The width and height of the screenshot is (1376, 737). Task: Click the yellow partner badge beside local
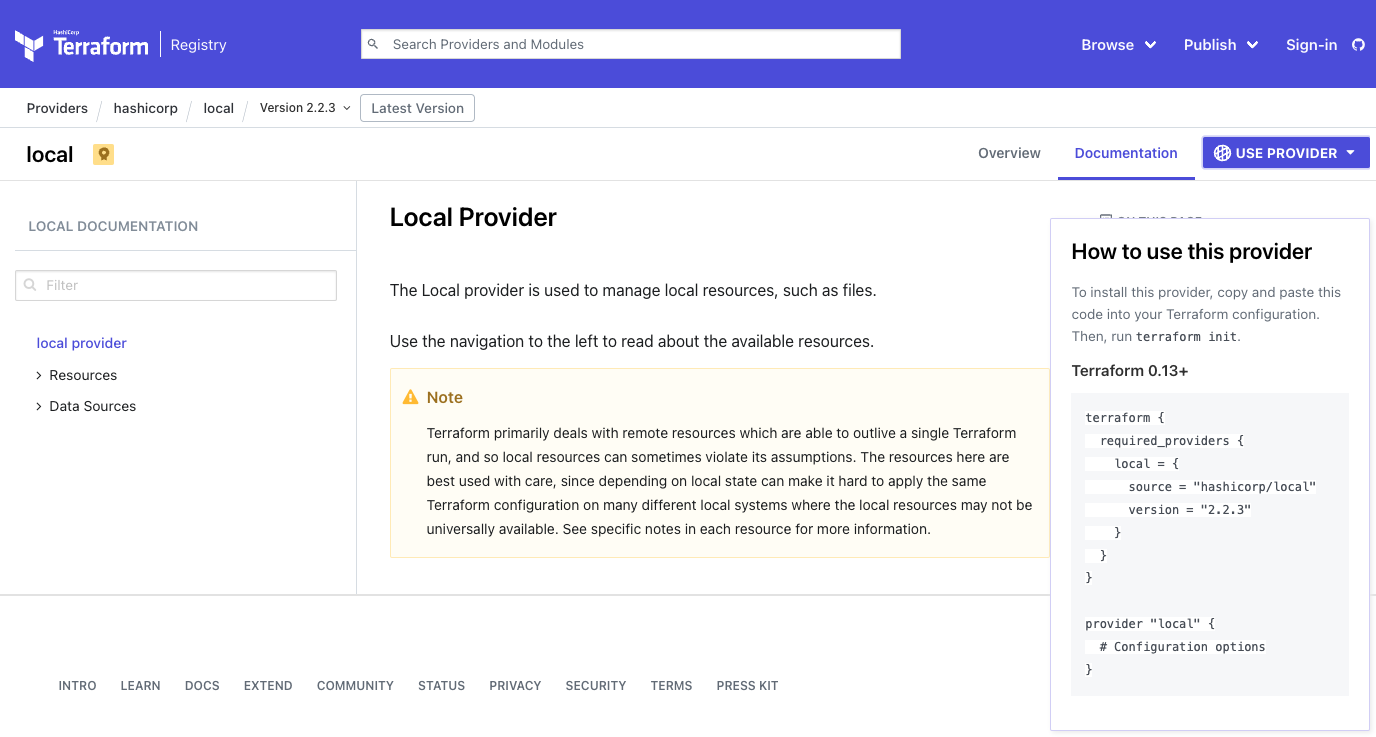tap(103, 154)
